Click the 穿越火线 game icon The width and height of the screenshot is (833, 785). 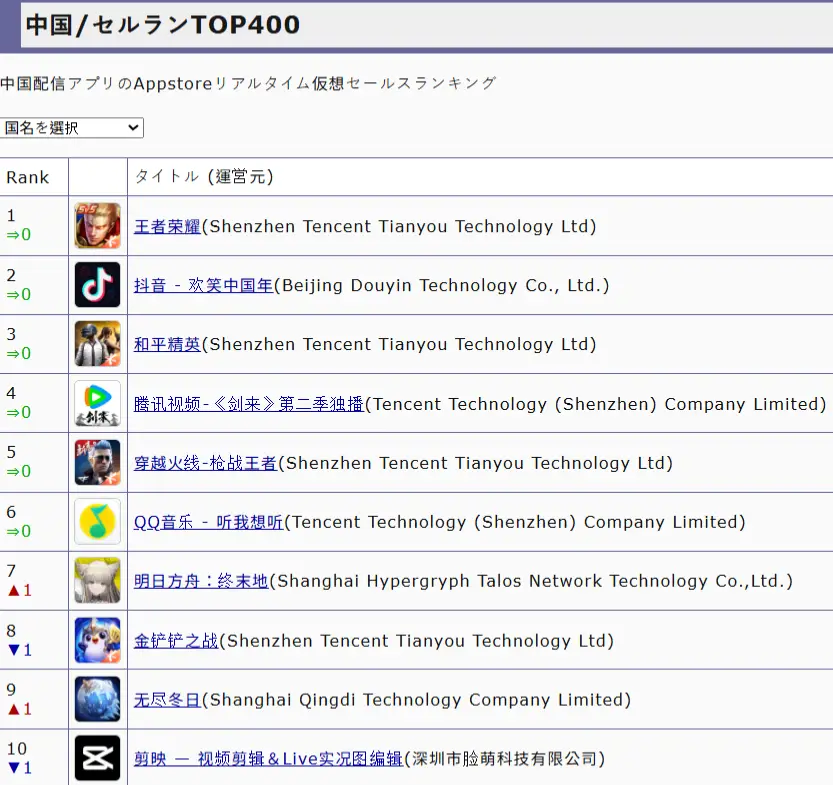point(97,462)
